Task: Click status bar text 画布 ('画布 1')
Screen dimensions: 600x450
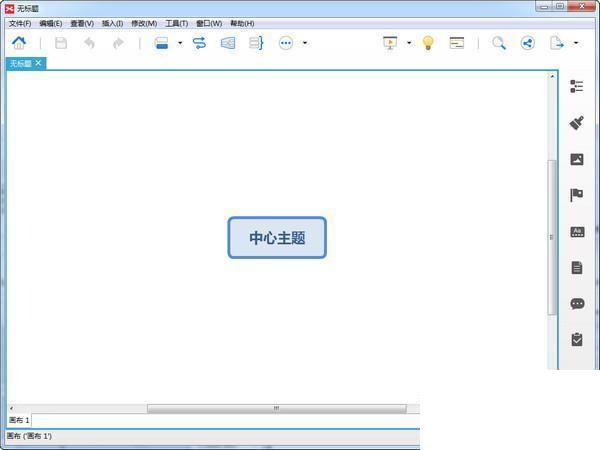Action: click(x=29, y=436)
